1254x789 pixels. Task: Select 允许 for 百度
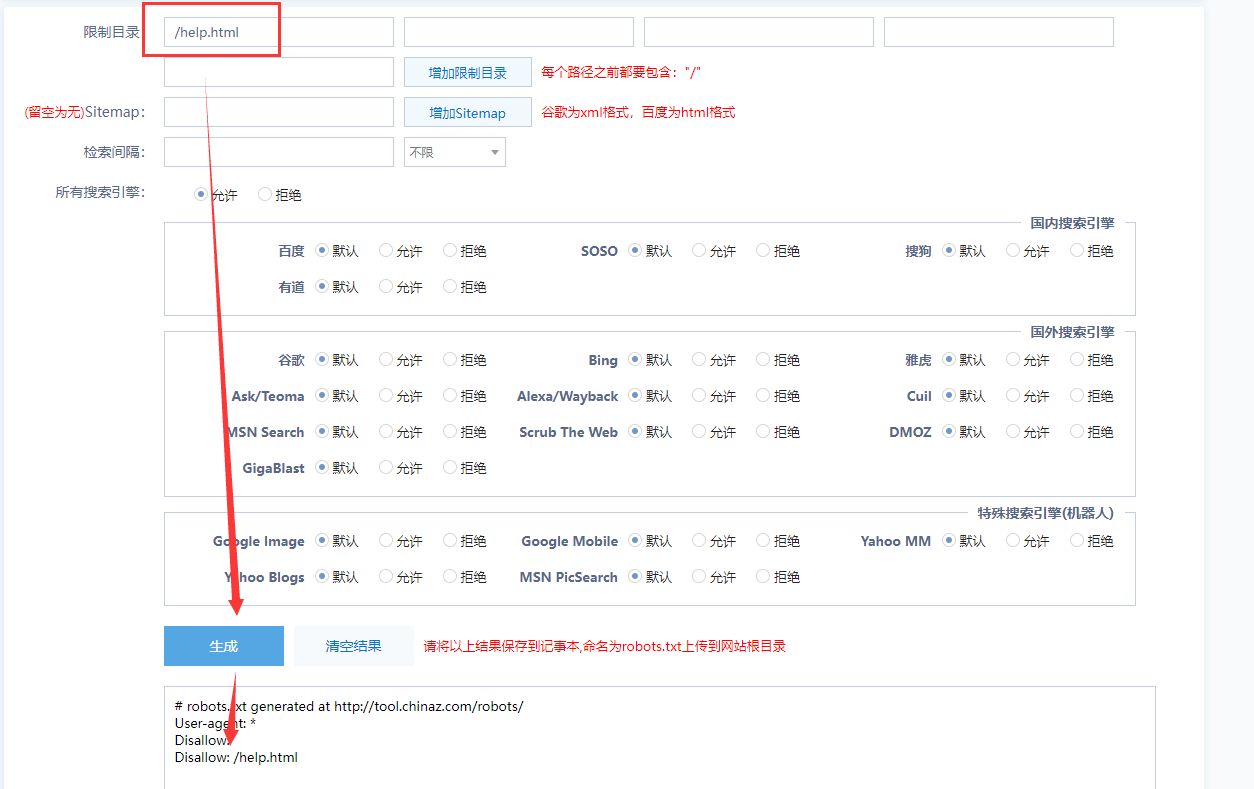tap(386, 251)
